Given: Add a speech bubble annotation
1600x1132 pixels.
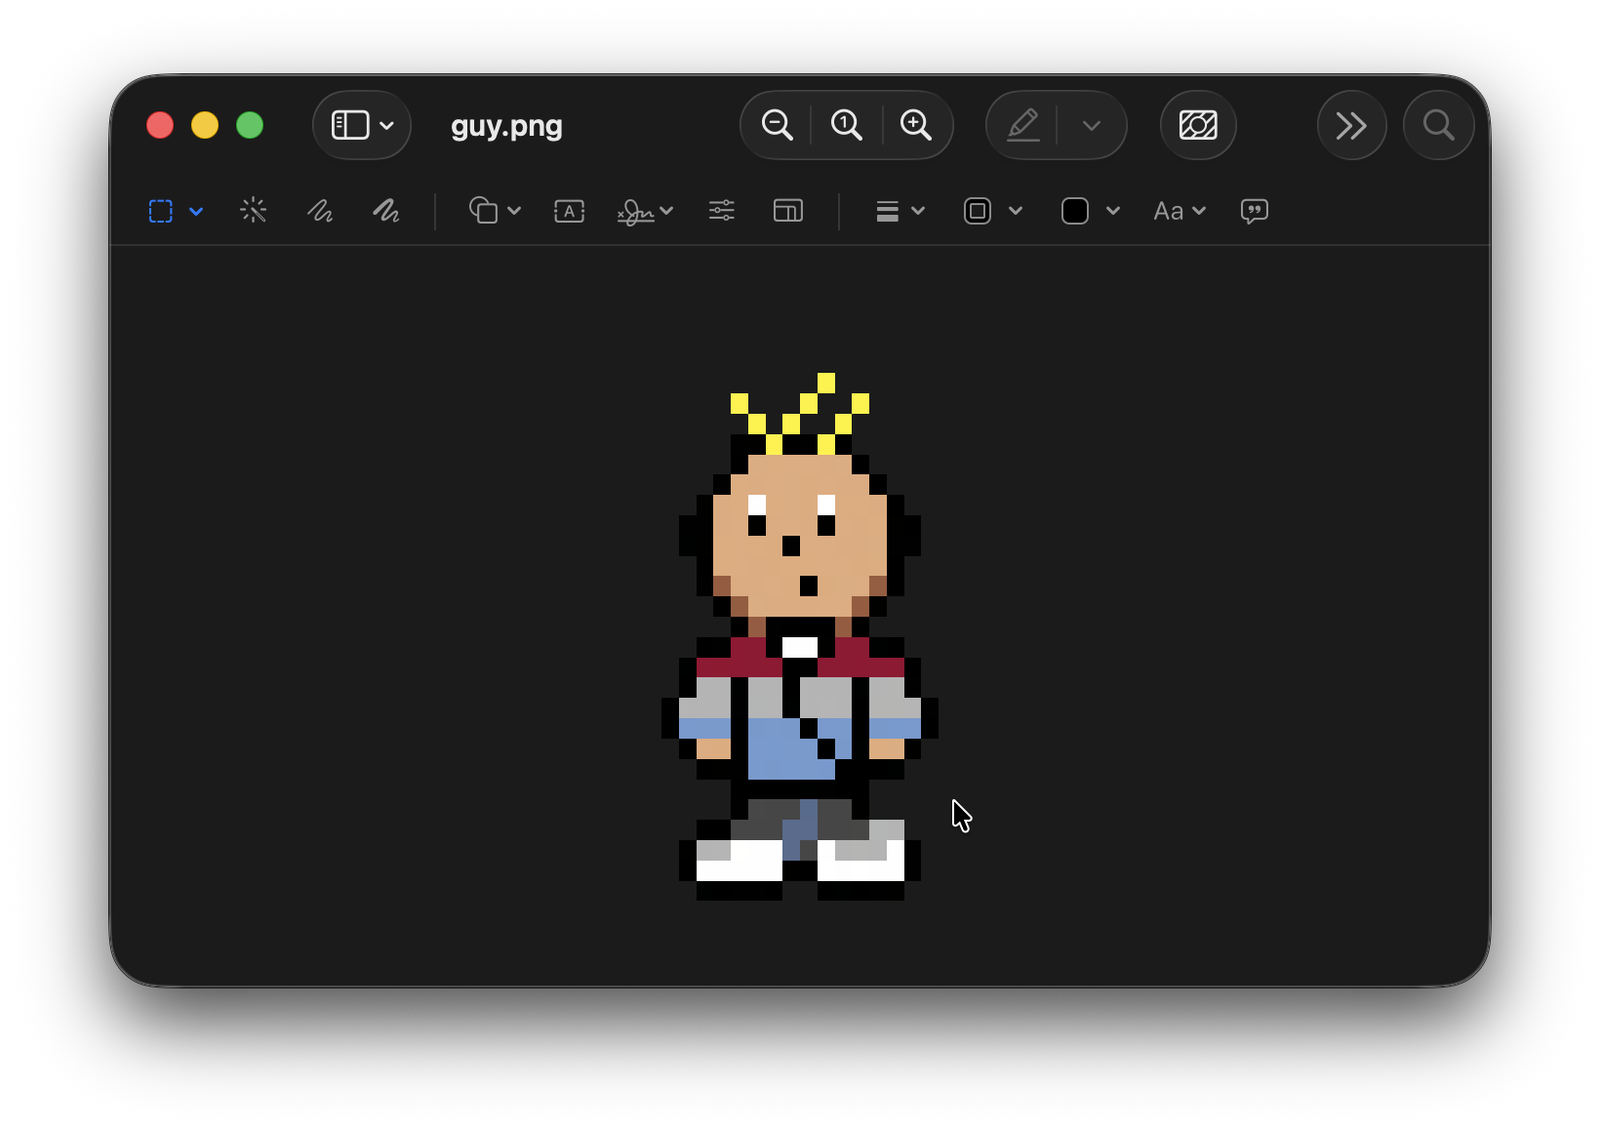Looking at the screenshot, I should click(x=1254, y=211).
